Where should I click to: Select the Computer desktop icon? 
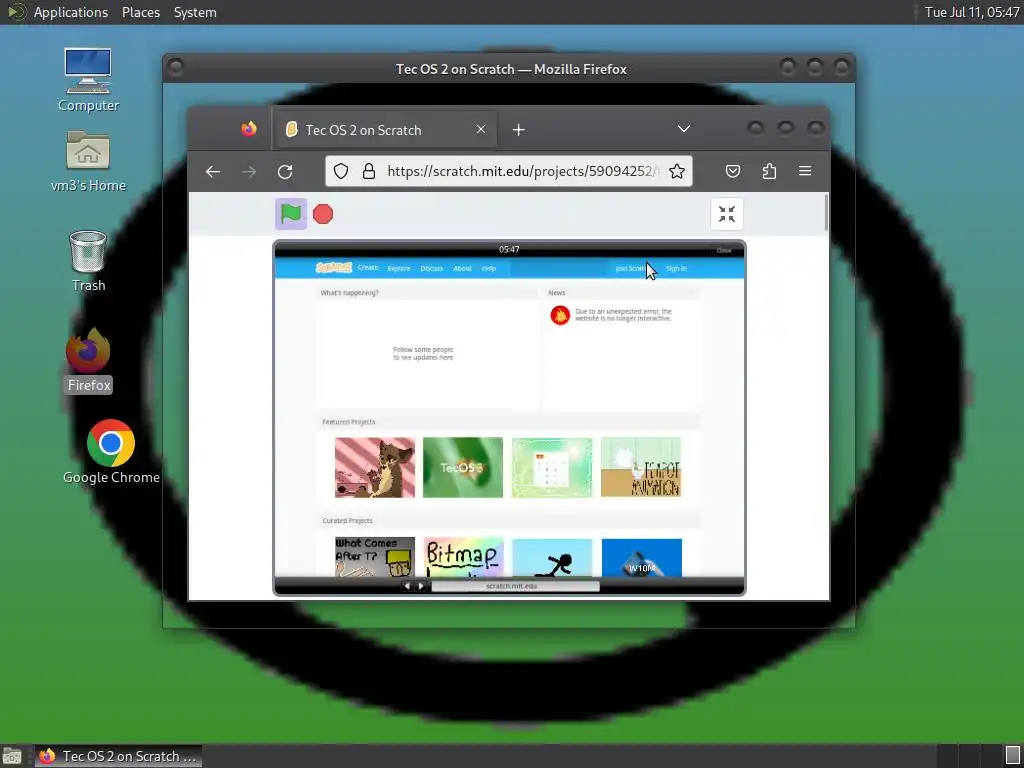click(x=88, y=80)
